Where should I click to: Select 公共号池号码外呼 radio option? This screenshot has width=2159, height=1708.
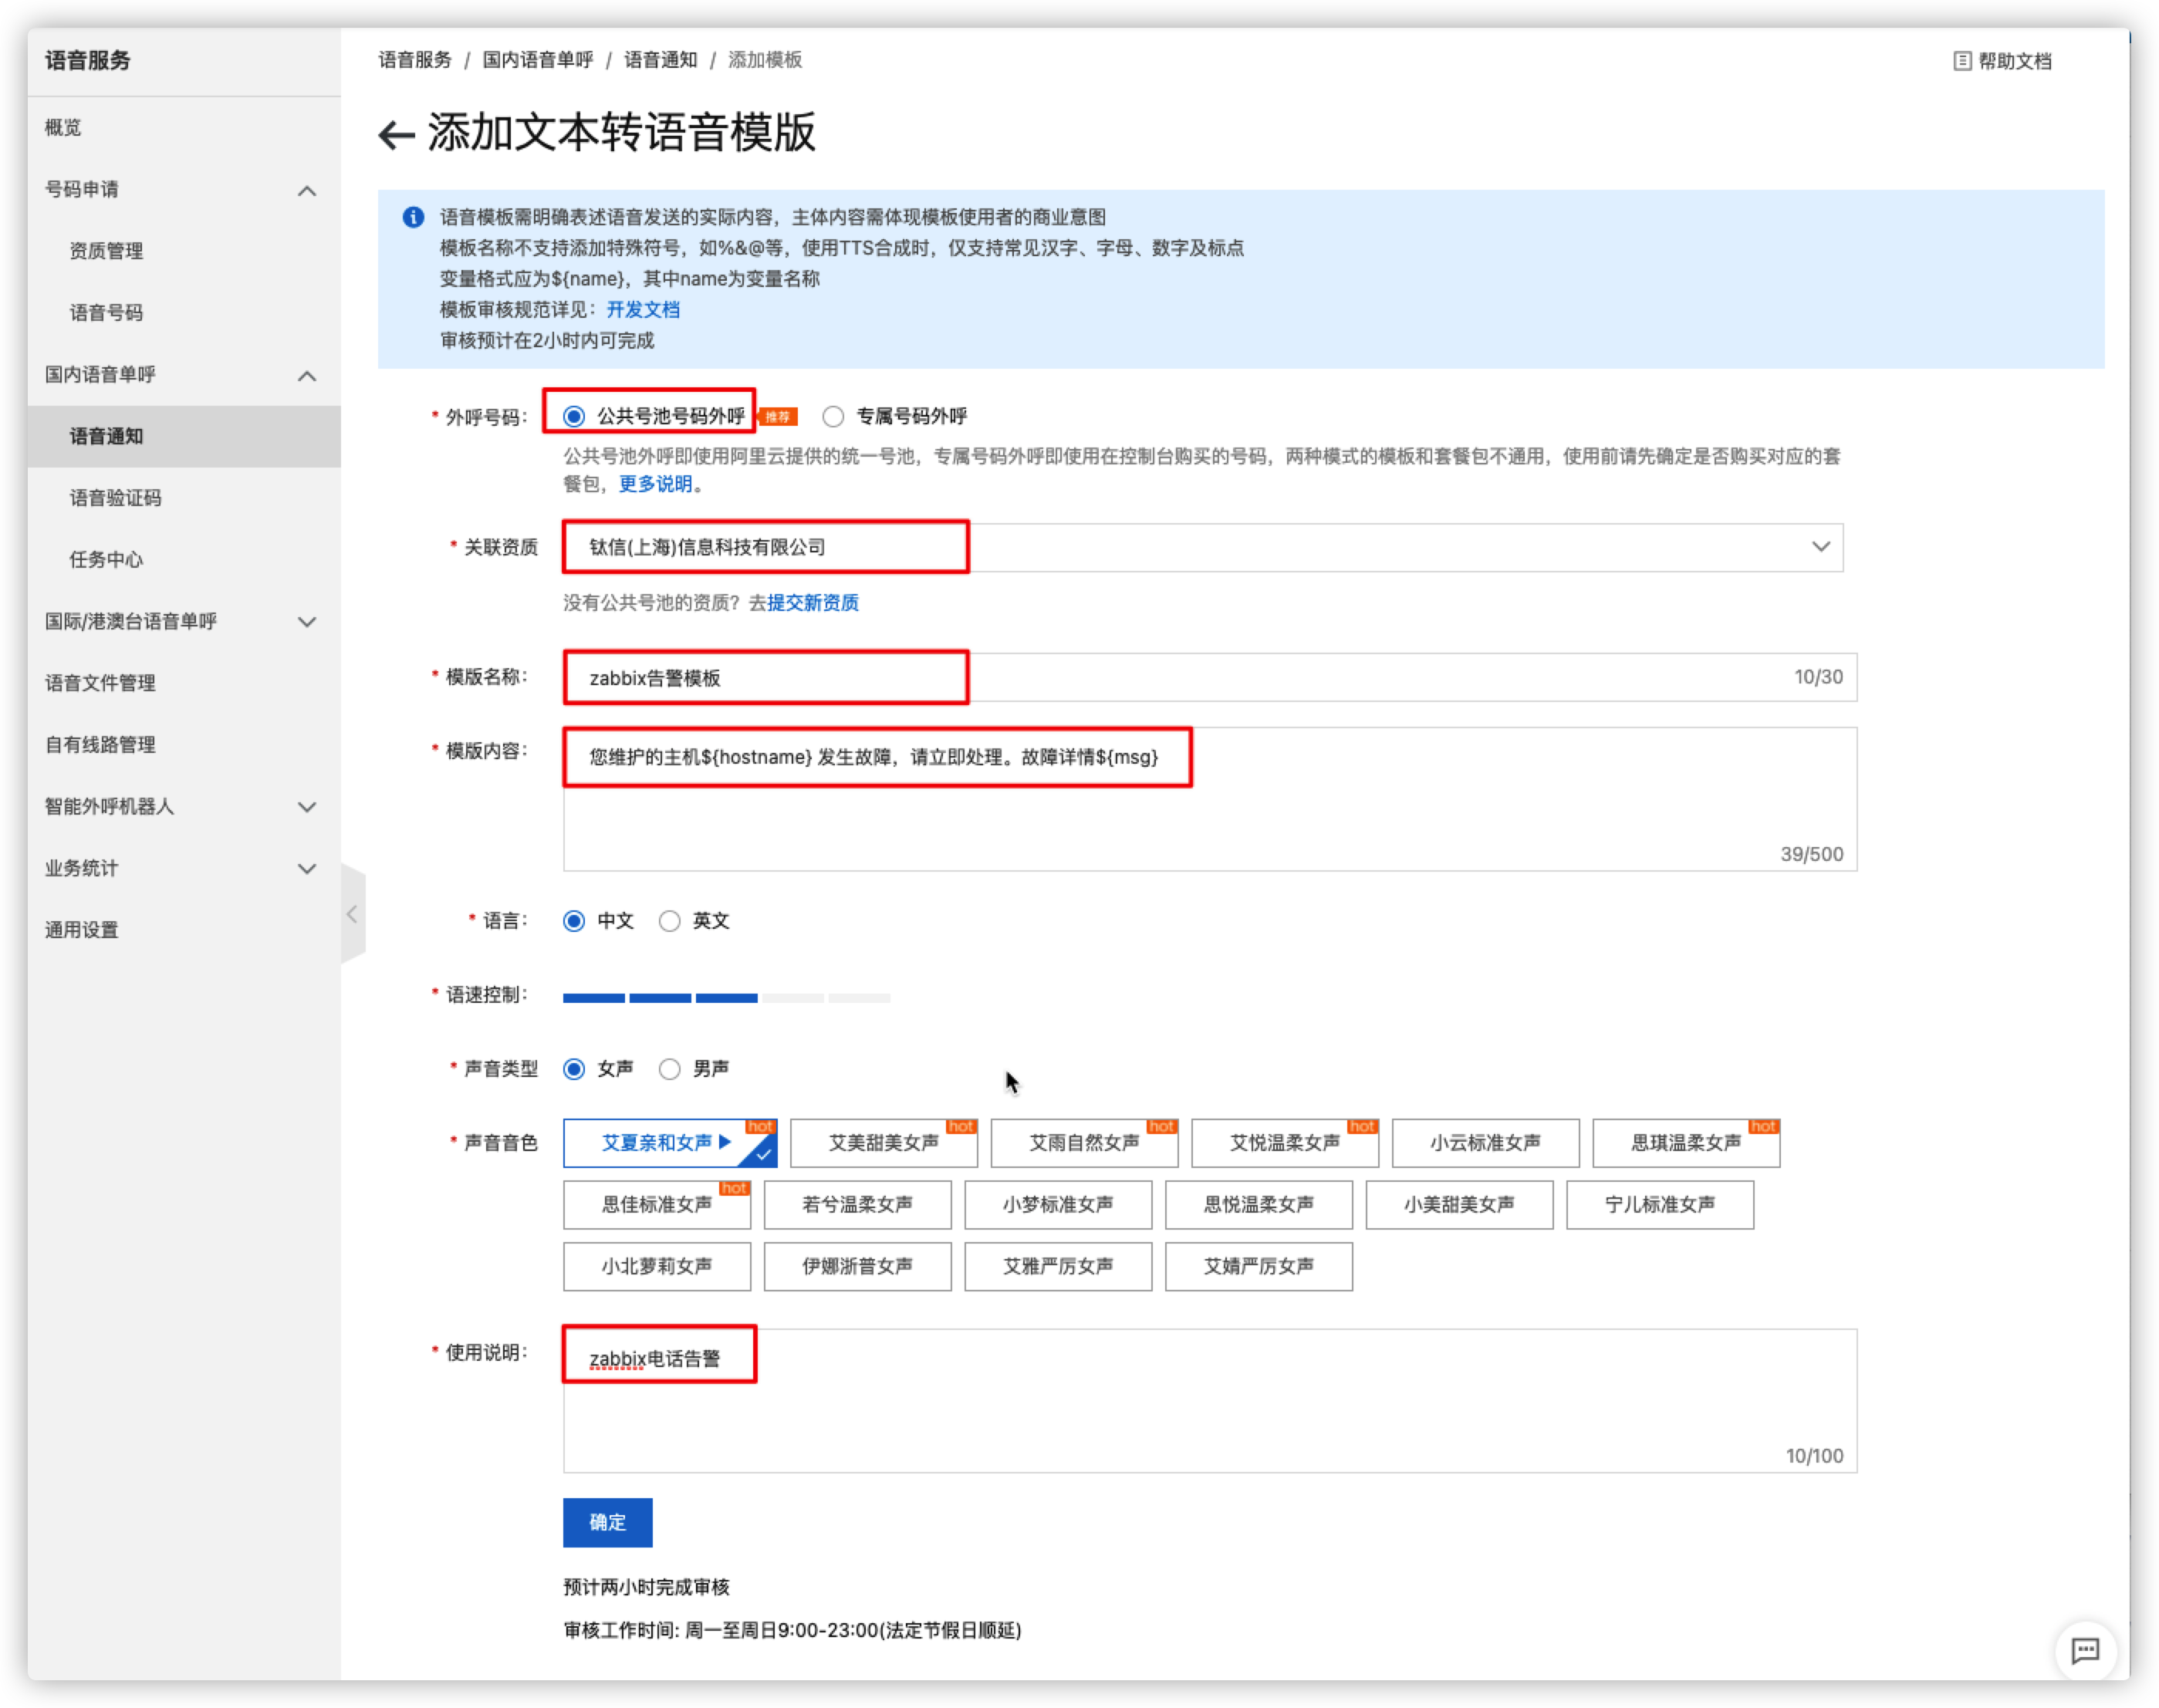click(x=574, y=416)
